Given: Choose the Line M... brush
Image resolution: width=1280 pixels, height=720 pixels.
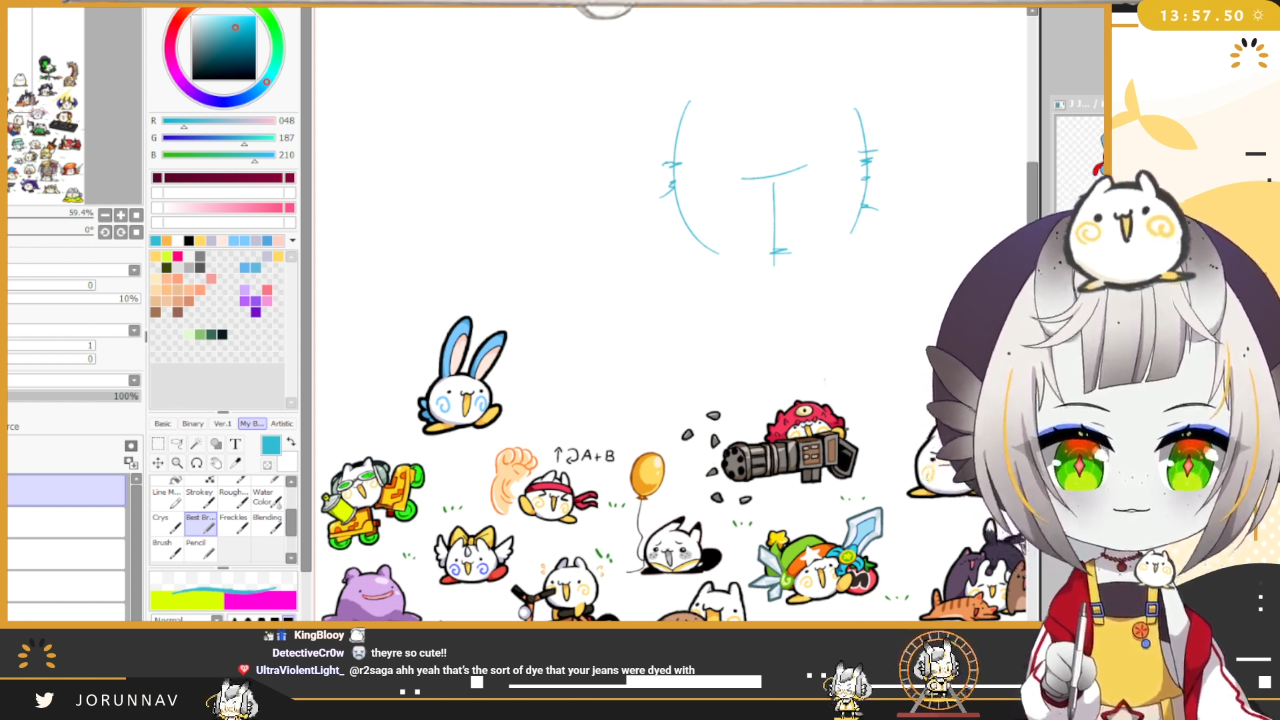Looking at the screenshot, I should (x=166, y=498).
